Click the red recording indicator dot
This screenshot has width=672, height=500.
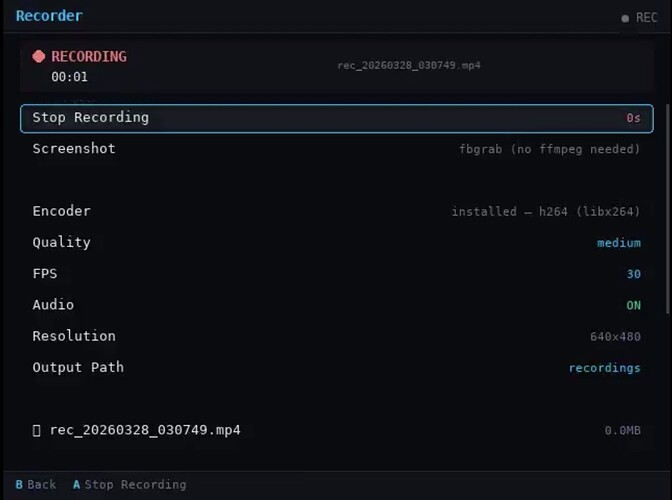tap(39, 57)
